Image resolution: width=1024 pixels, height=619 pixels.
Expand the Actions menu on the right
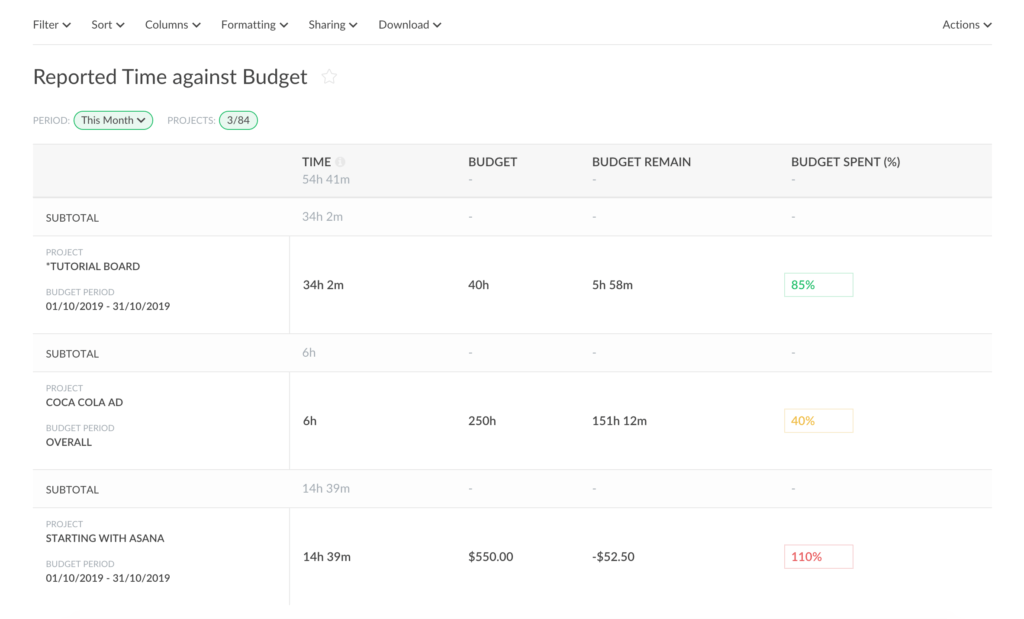965,24
